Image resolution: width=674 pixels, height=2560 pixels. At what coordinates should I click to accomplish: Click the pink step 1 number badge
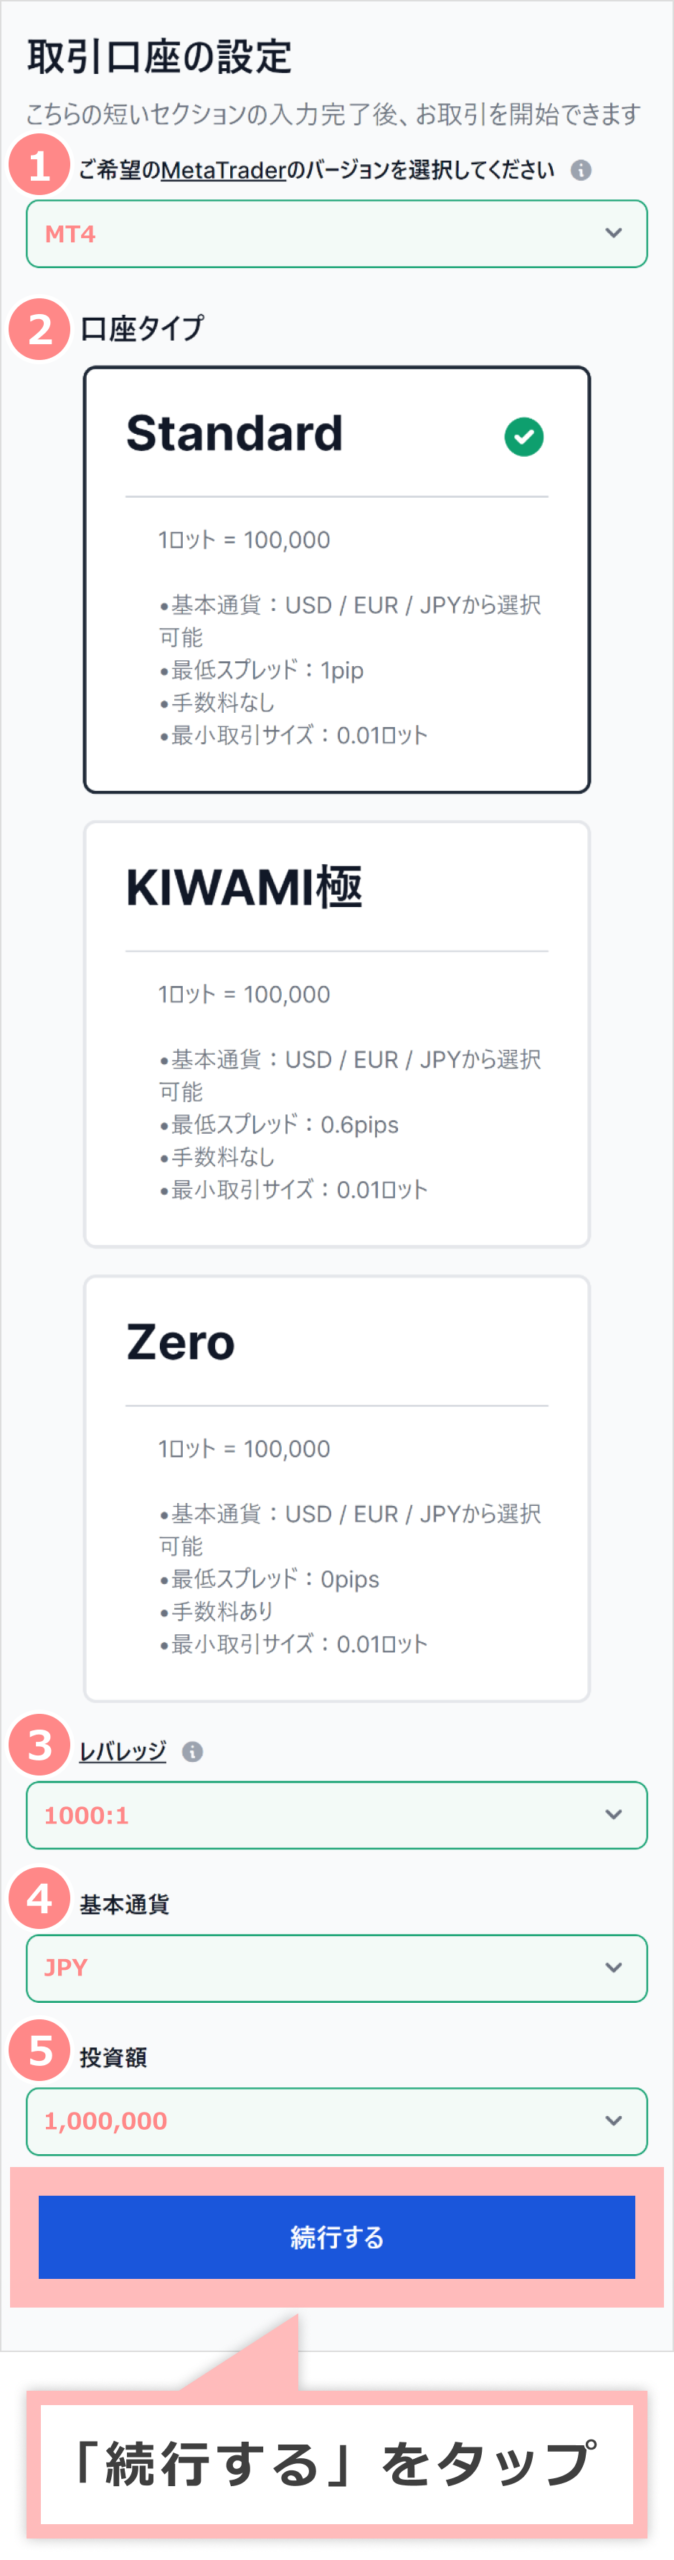coord(39,166)
